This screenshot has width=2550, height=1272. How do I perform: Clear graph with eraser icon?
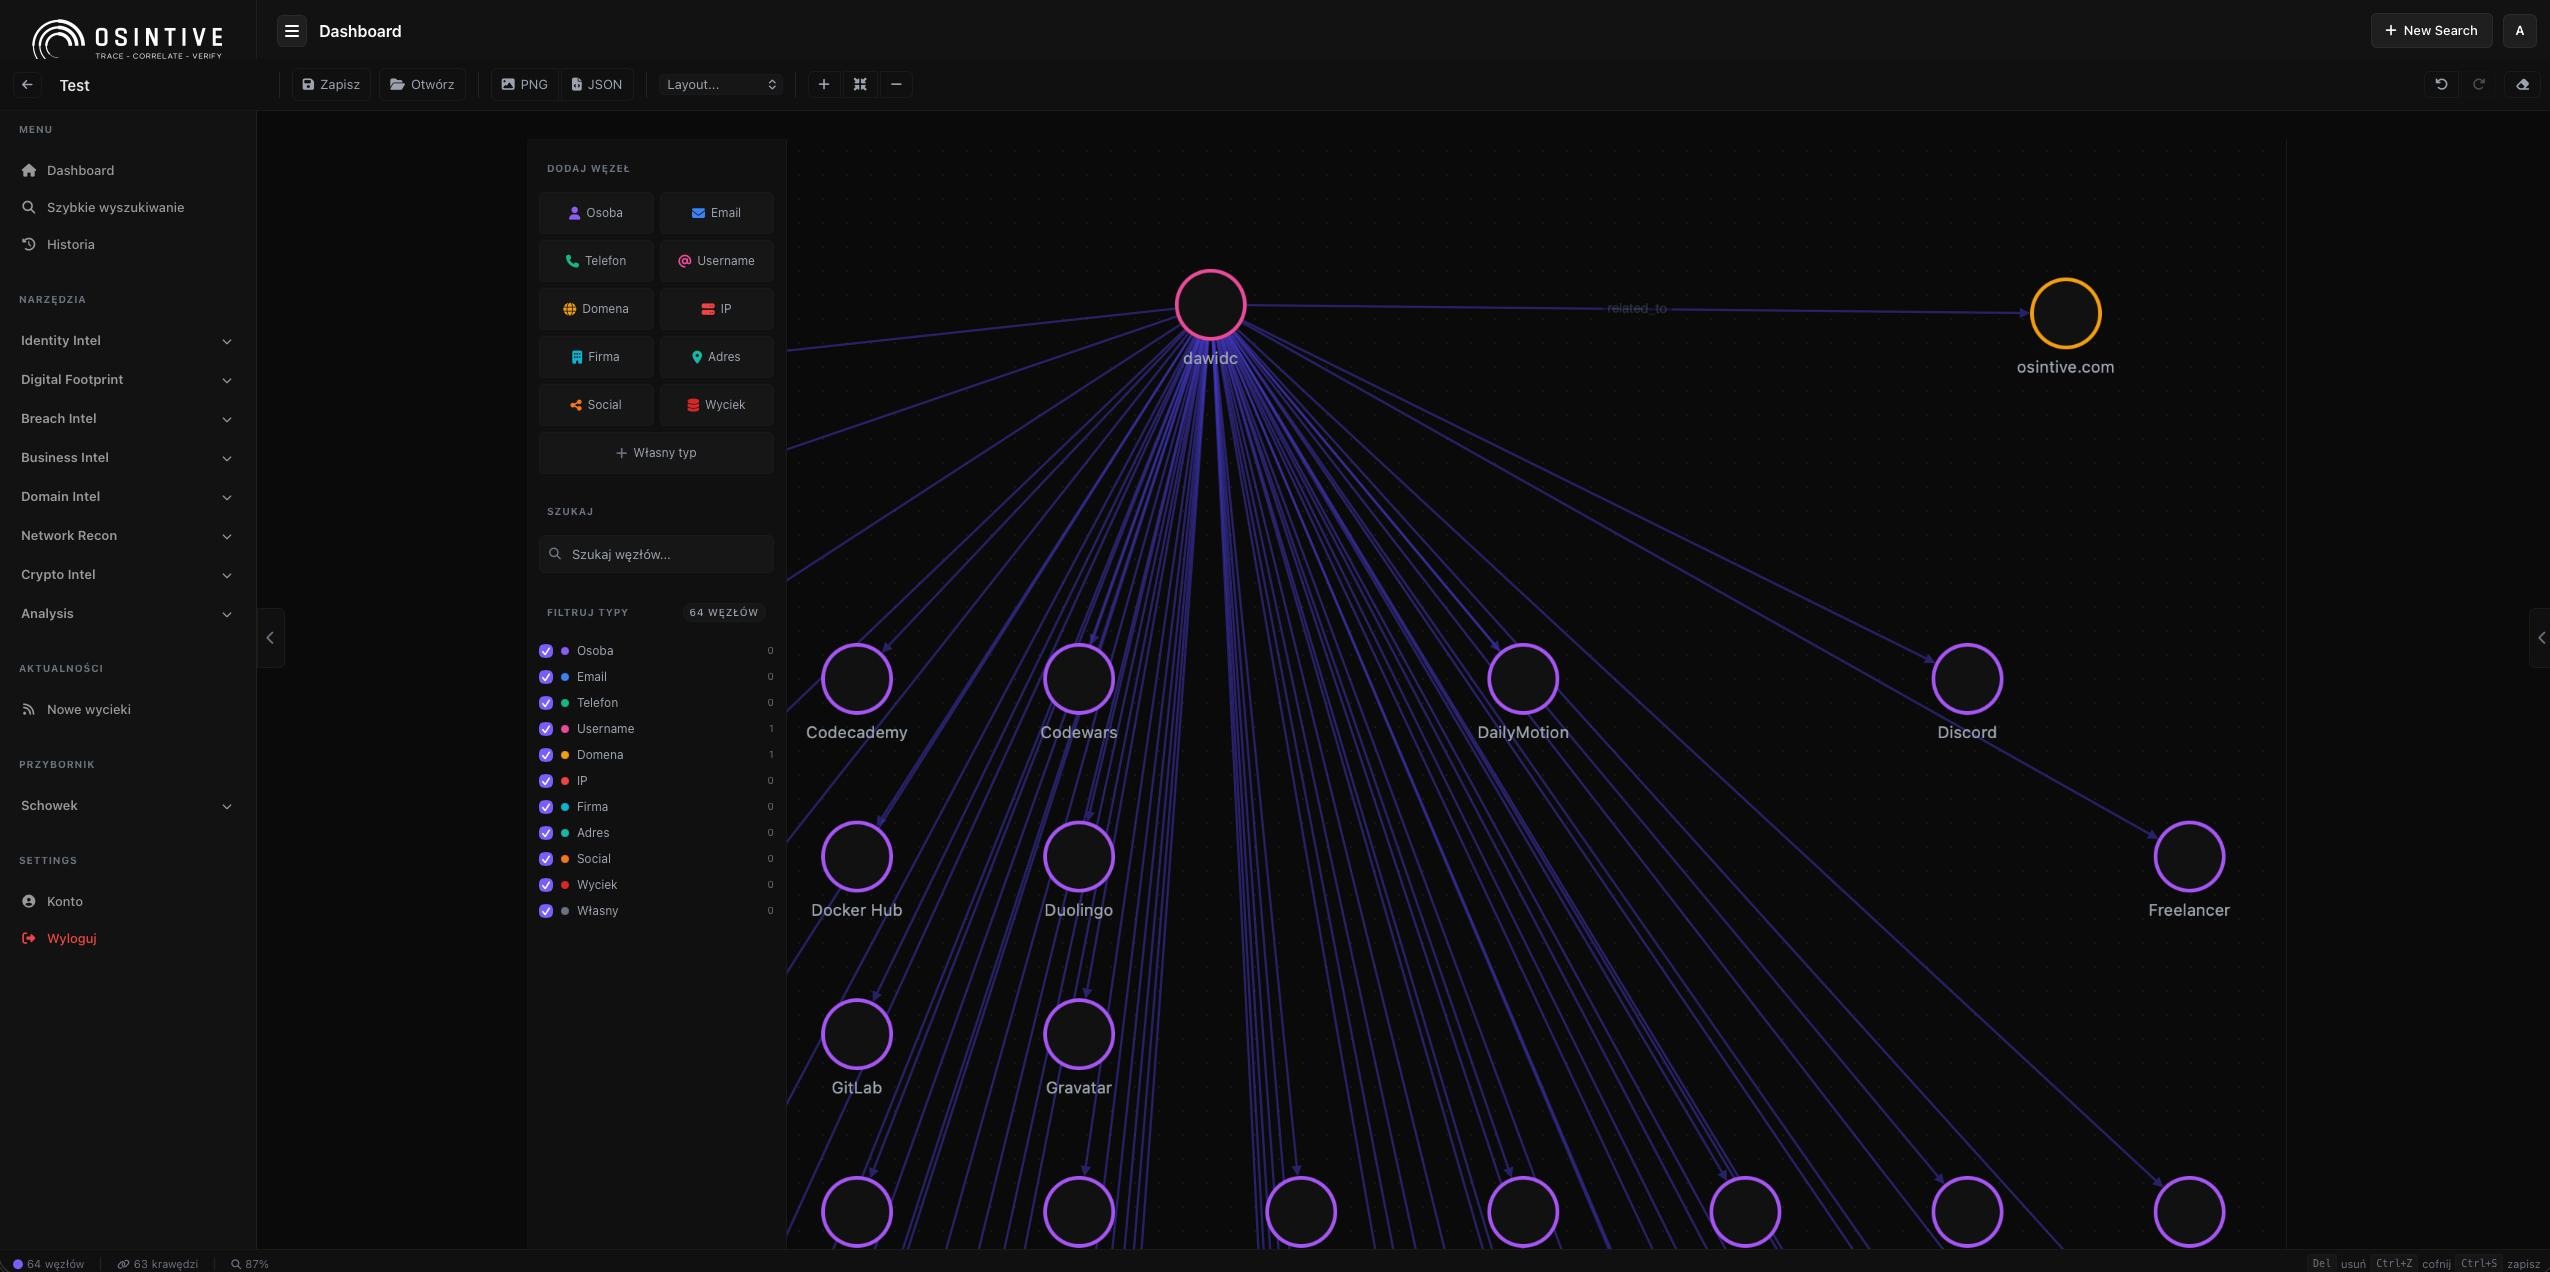pos(2522,84)
